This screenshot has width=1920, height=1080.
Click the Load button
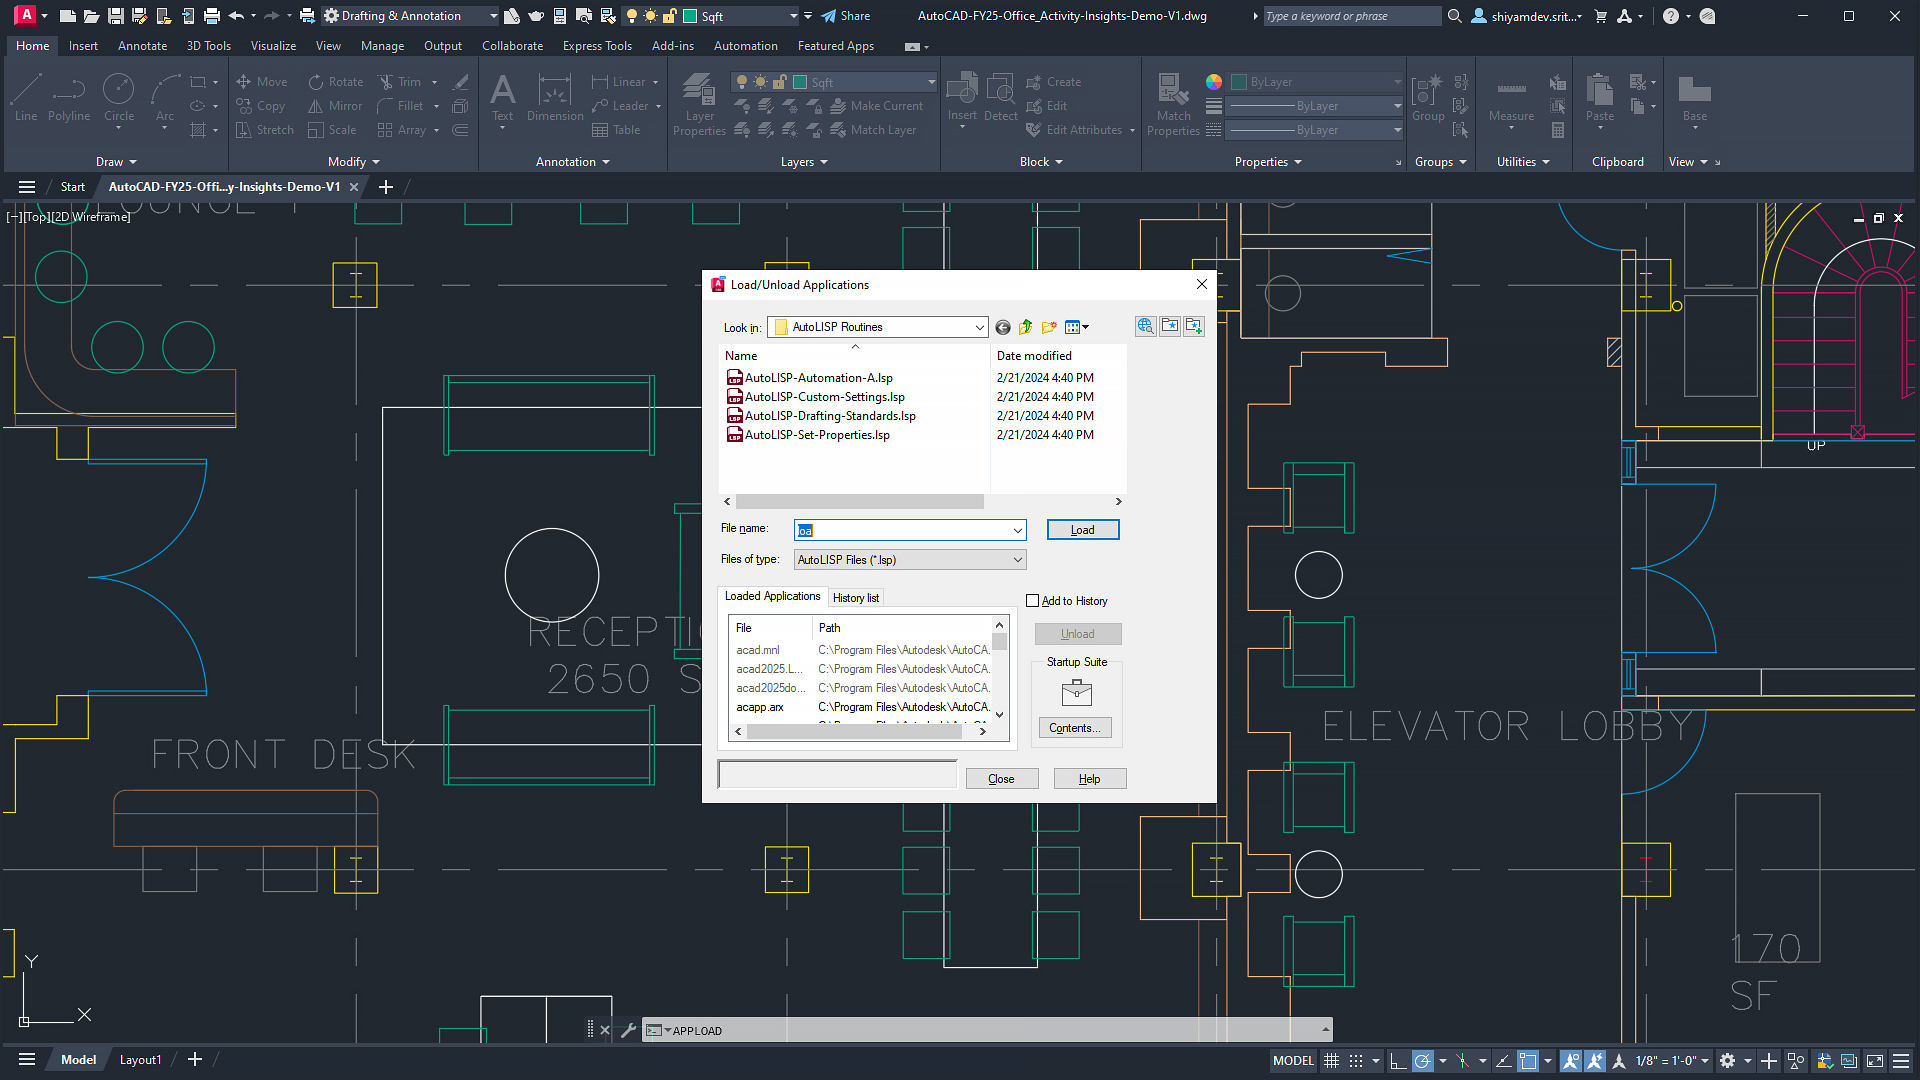(x=1082, y=529)
